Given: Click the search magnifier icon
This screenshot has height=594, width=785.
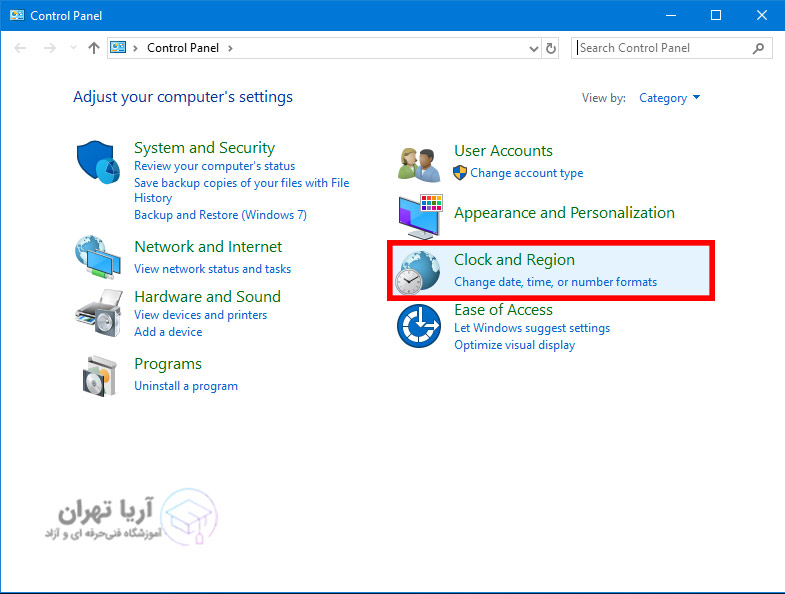Looking at the screenshot, I should pos(758,48).
